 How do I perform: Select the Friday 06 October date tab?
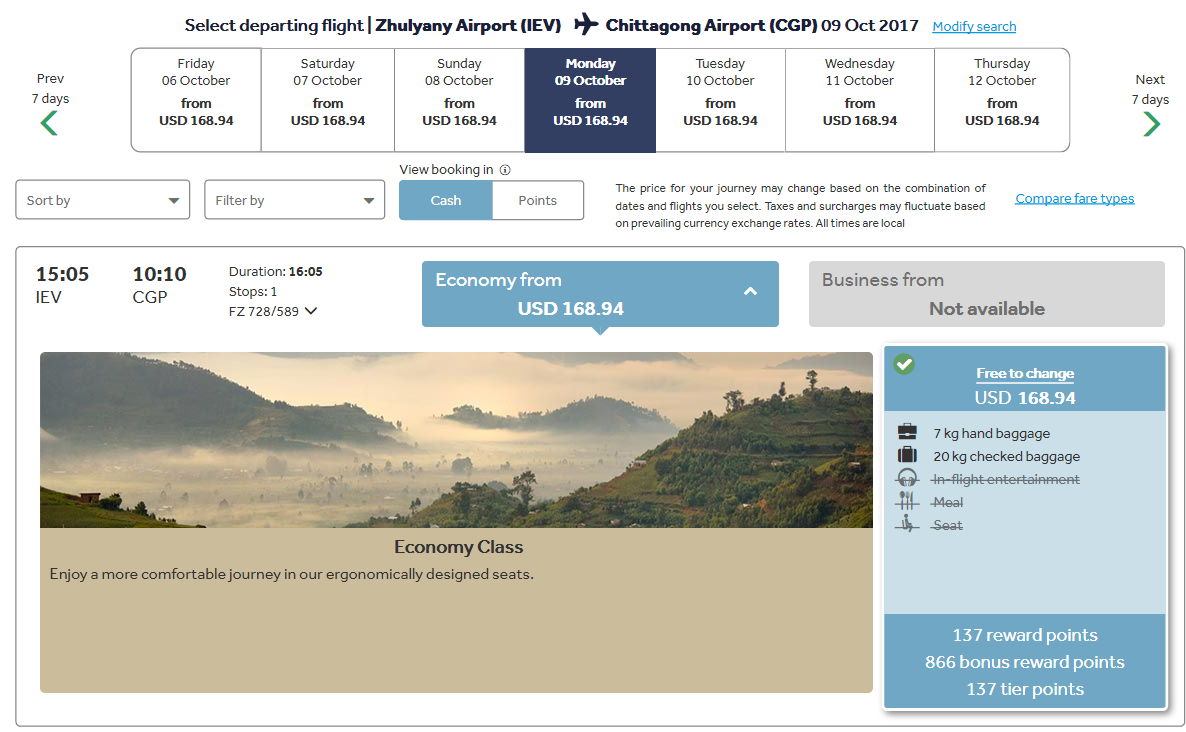(196, 100)
